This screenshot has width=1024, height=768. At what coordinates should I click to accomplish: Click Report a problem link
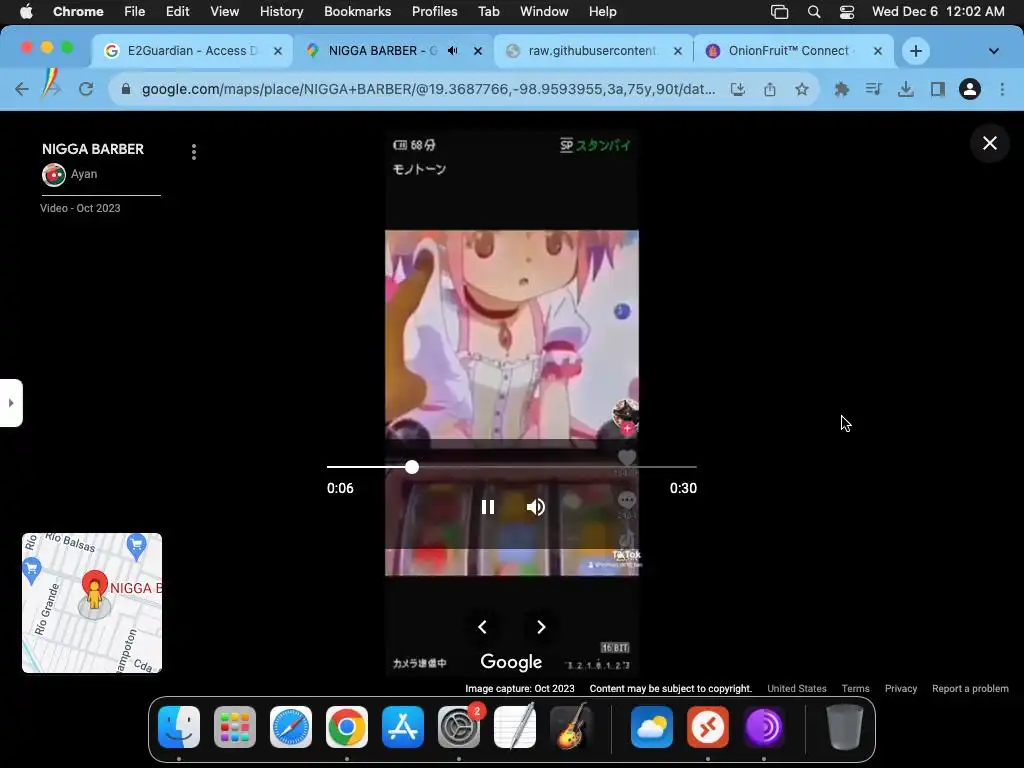click(970, 688)
